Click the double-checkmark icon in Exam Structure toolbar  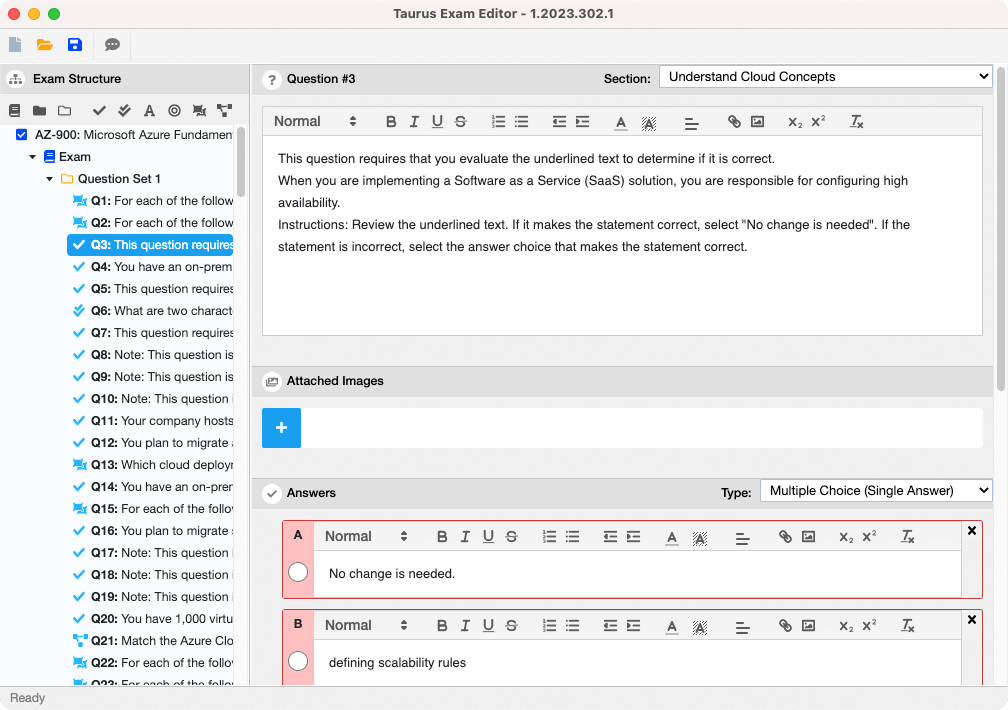[124, 111]
